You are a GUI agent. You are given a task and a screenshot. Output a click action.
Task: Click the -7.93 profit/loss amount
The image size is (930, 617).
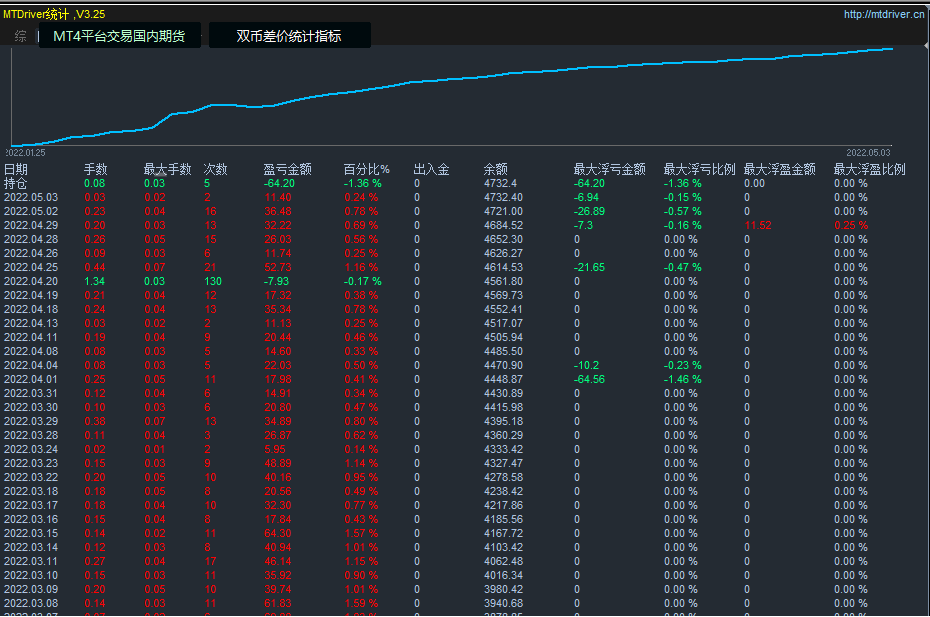tap(276, 281)
